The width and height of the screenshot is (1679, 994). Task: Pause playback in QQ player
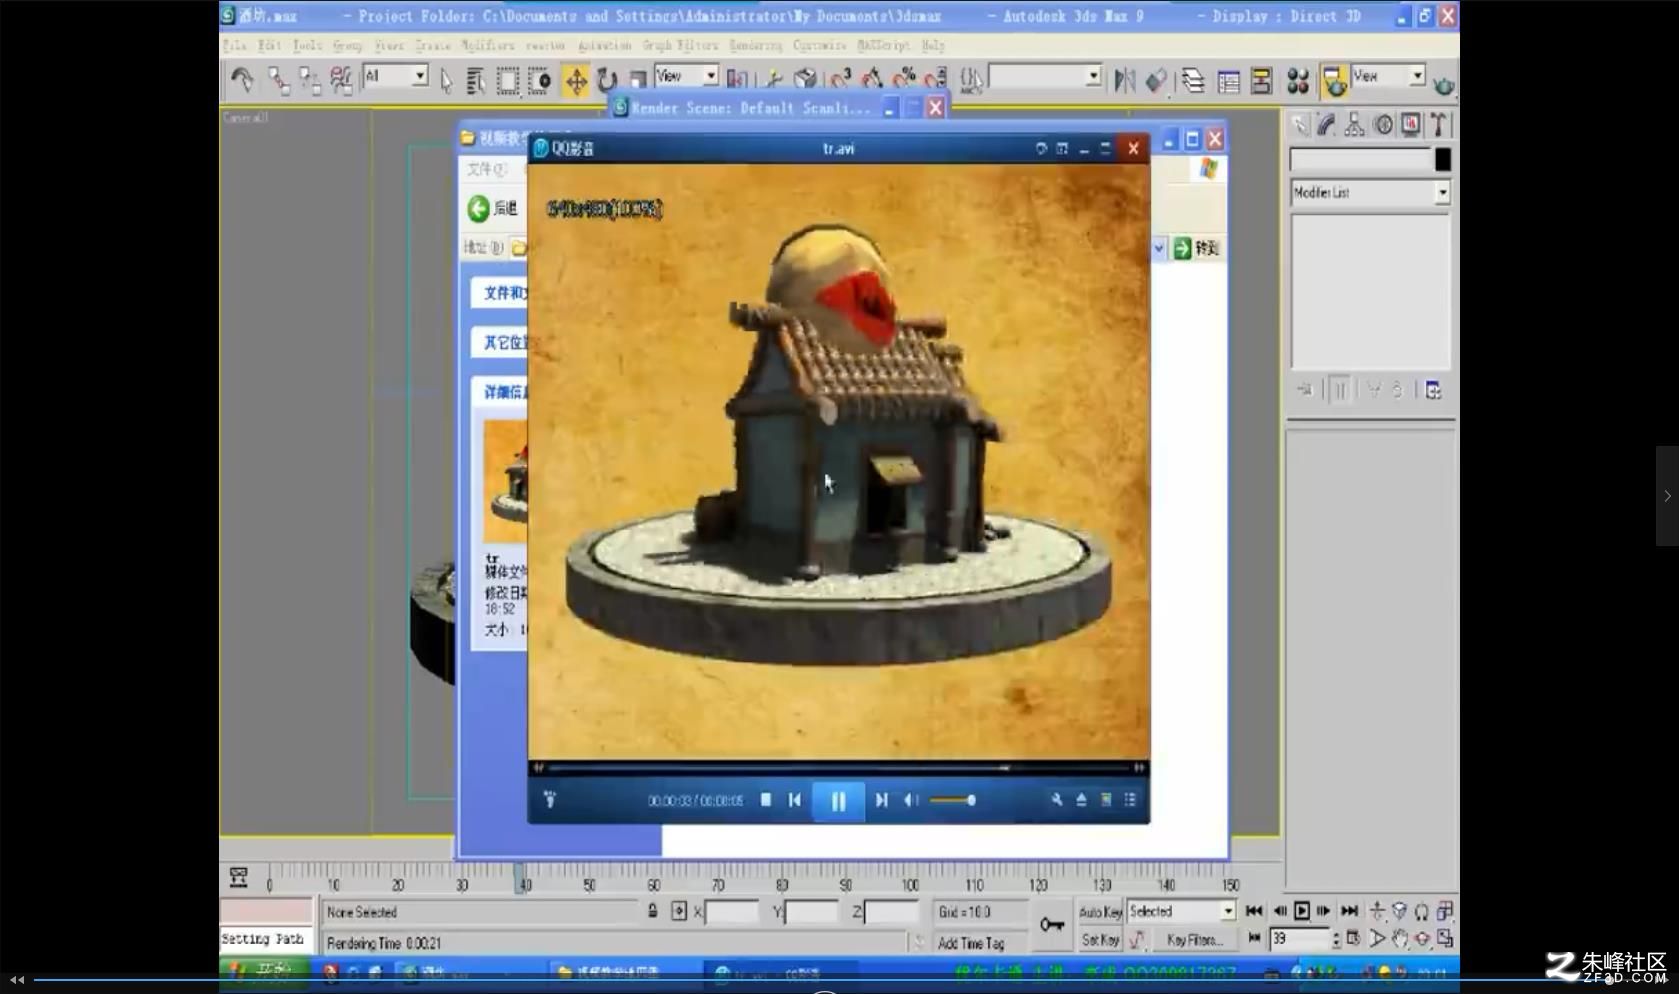point(838,801)
